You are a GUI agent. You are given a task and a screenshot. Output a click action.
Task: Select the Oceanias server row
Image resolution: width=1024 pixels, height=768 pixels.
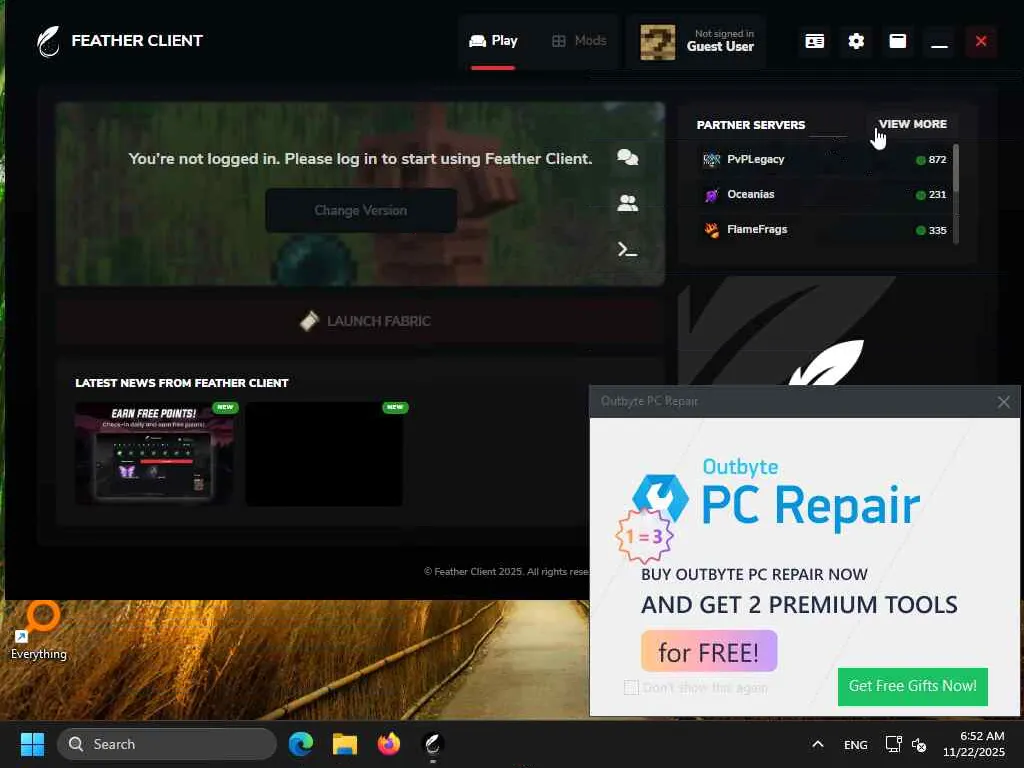coord(824,195)
